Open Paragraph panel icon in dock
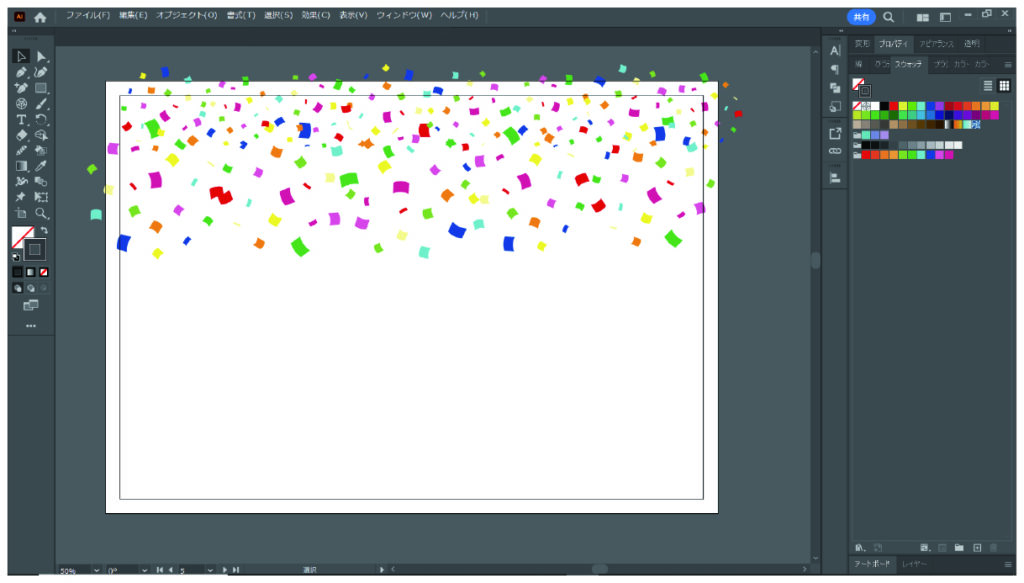 [835, 69]
